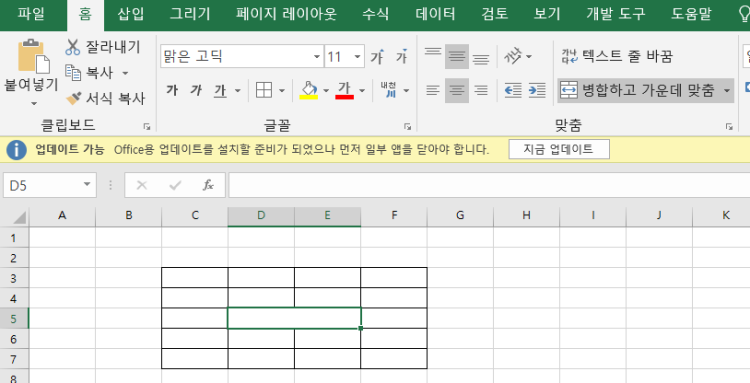750x383 pixels.
Task: Align text left
Action: click(433, 90)
